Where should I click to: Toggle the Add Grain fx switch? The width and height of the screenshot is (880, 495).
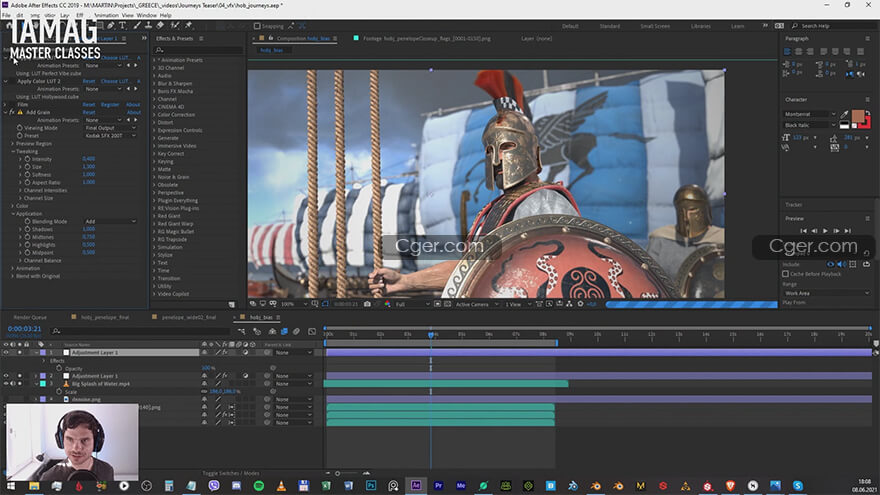(x=12, y=112)
